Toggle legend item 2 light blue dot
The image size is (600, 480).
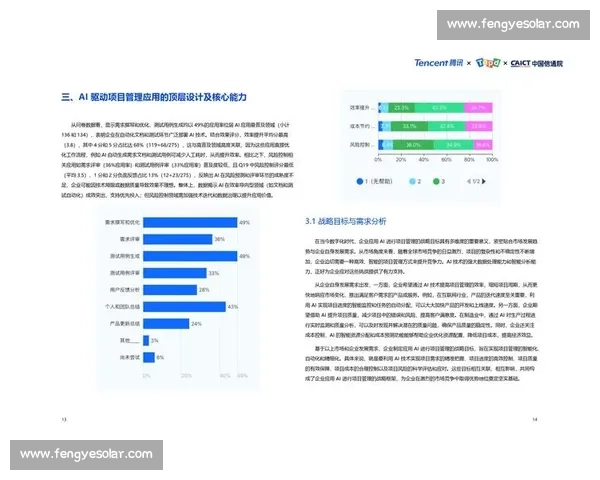point(412,181)
